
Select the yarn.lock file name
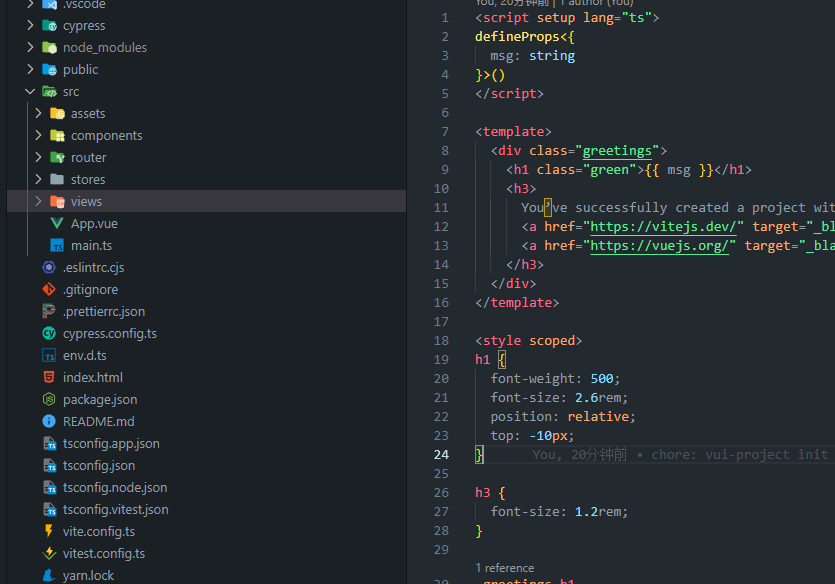[88, 575]
